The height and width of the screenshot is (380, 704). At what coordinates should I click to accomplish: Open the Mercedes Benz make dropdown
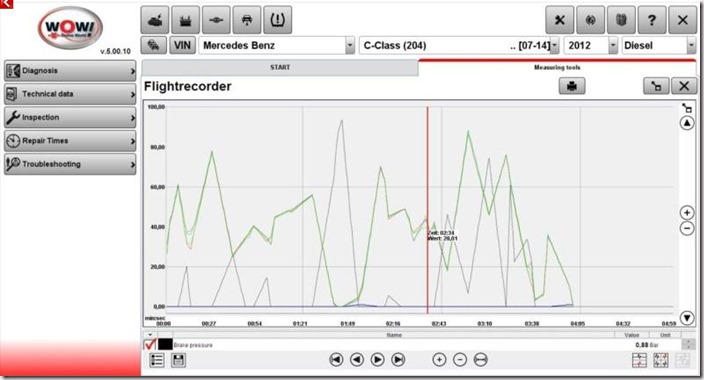350,45
